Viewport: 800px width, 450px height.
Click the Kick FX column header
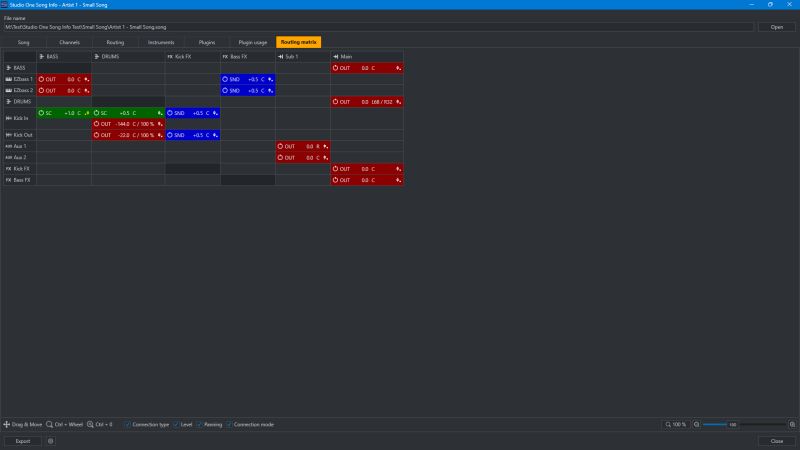click(x=192, y=57)
